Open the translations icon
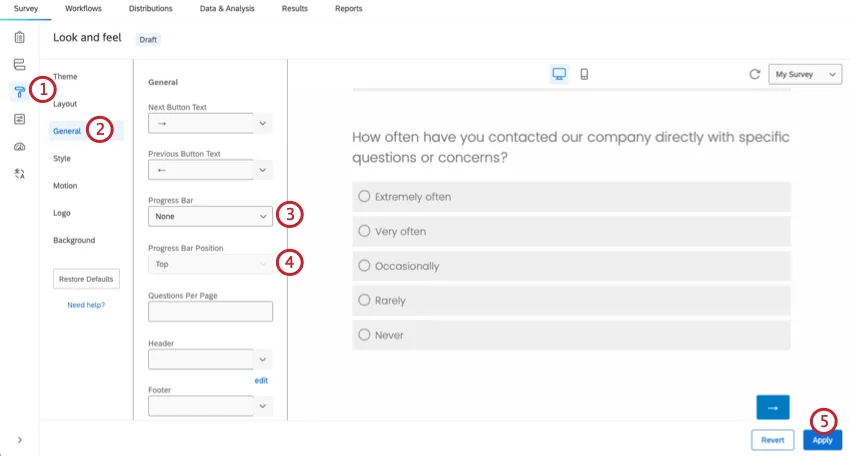850x456 pixels. coord(19,173)
